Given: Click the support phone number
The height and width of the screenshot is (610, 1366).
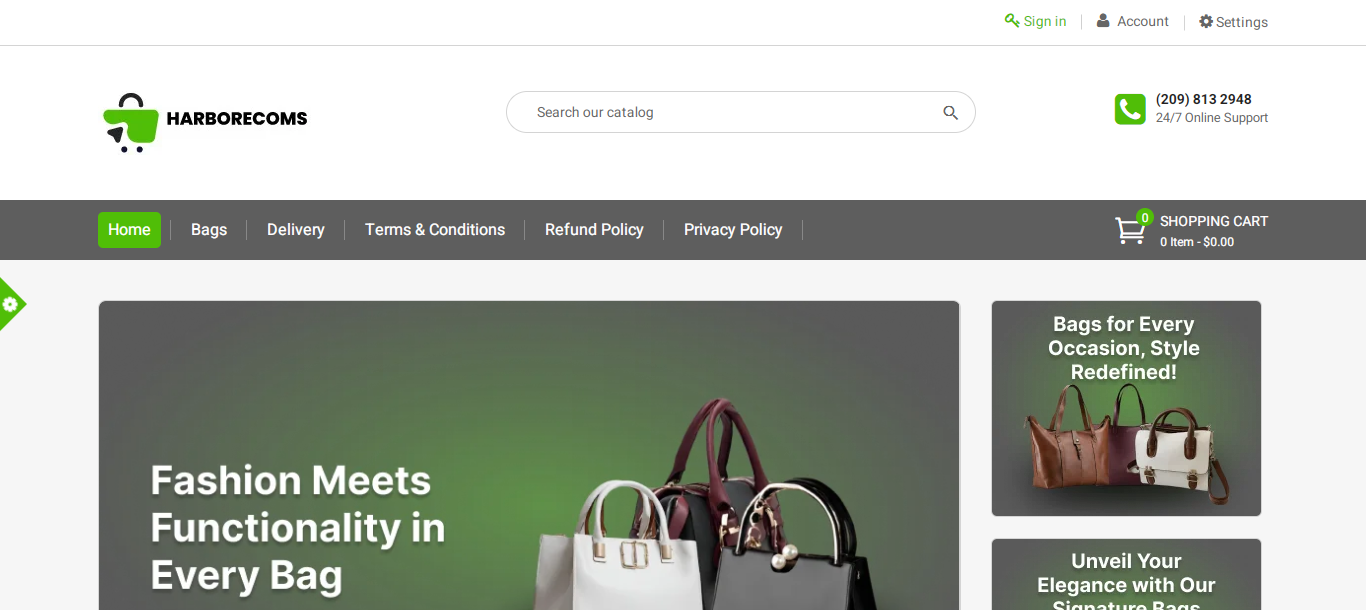Looking at the screenshot, I should 1204,99.
